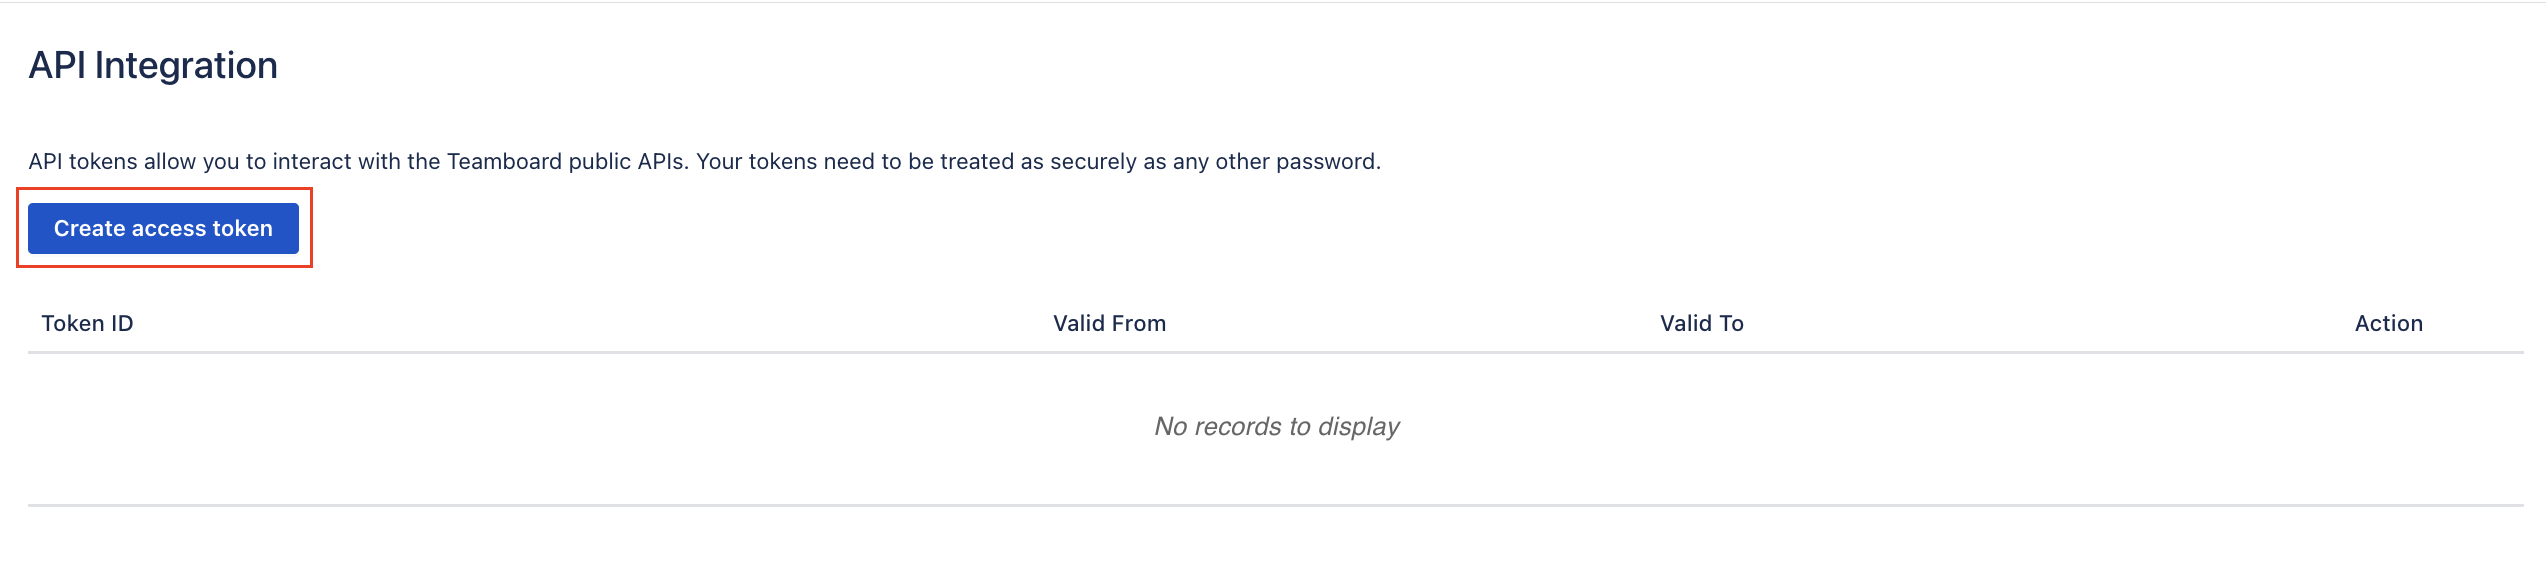Click the word API in the page heading
Image resolution: width=2546 pixels, height=584 pixels.
57,66
